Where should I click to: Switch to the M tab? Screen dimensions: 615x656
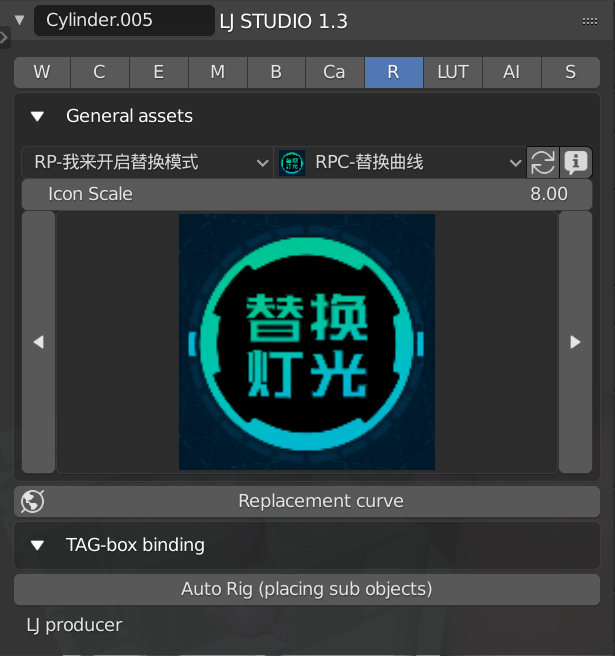click(x=218, y=72)
